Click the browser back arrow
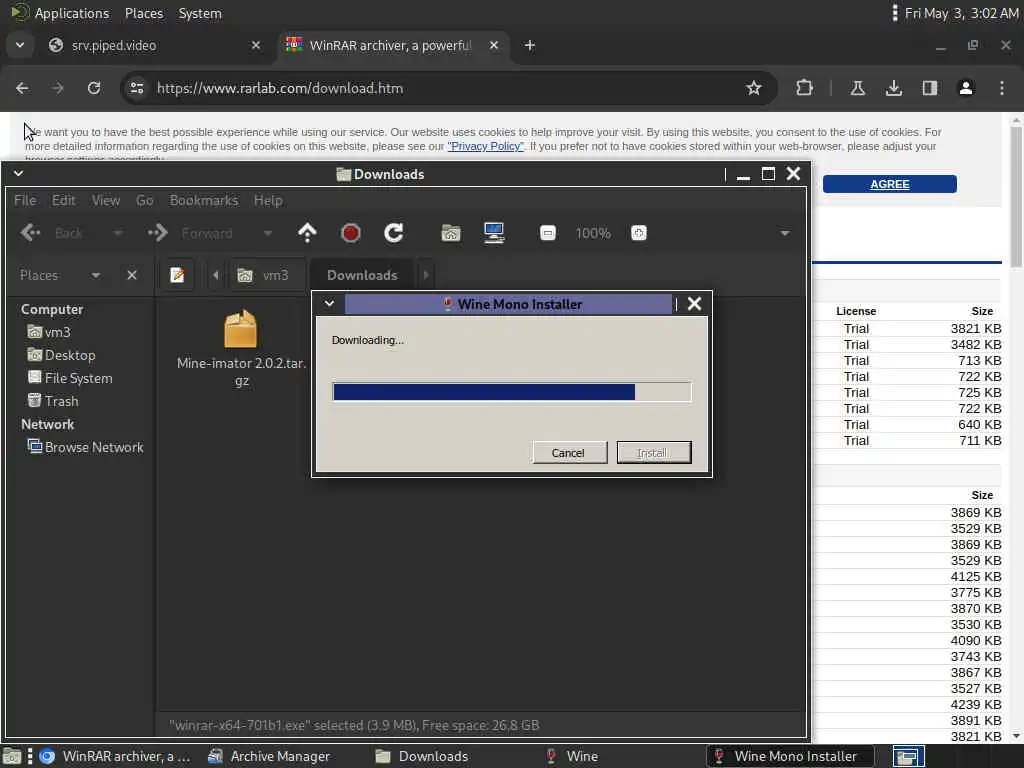This screenshot has width=1024, height=768. click(x=22, y=88)
